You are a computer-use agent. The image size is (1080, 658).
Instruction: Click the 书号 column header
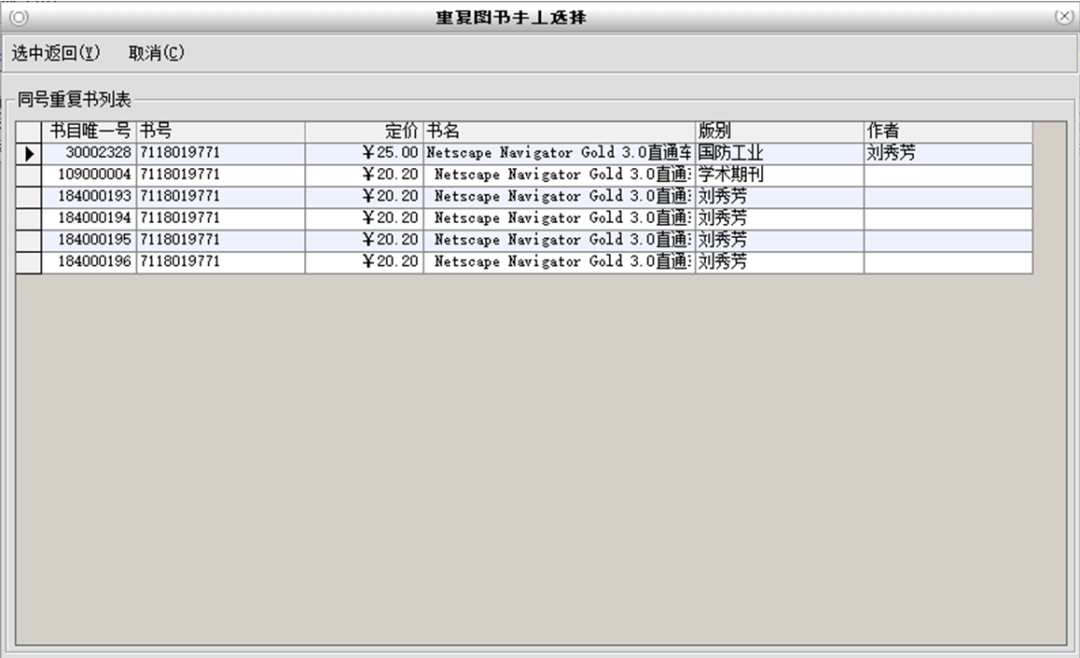click(x=221, y=132)
